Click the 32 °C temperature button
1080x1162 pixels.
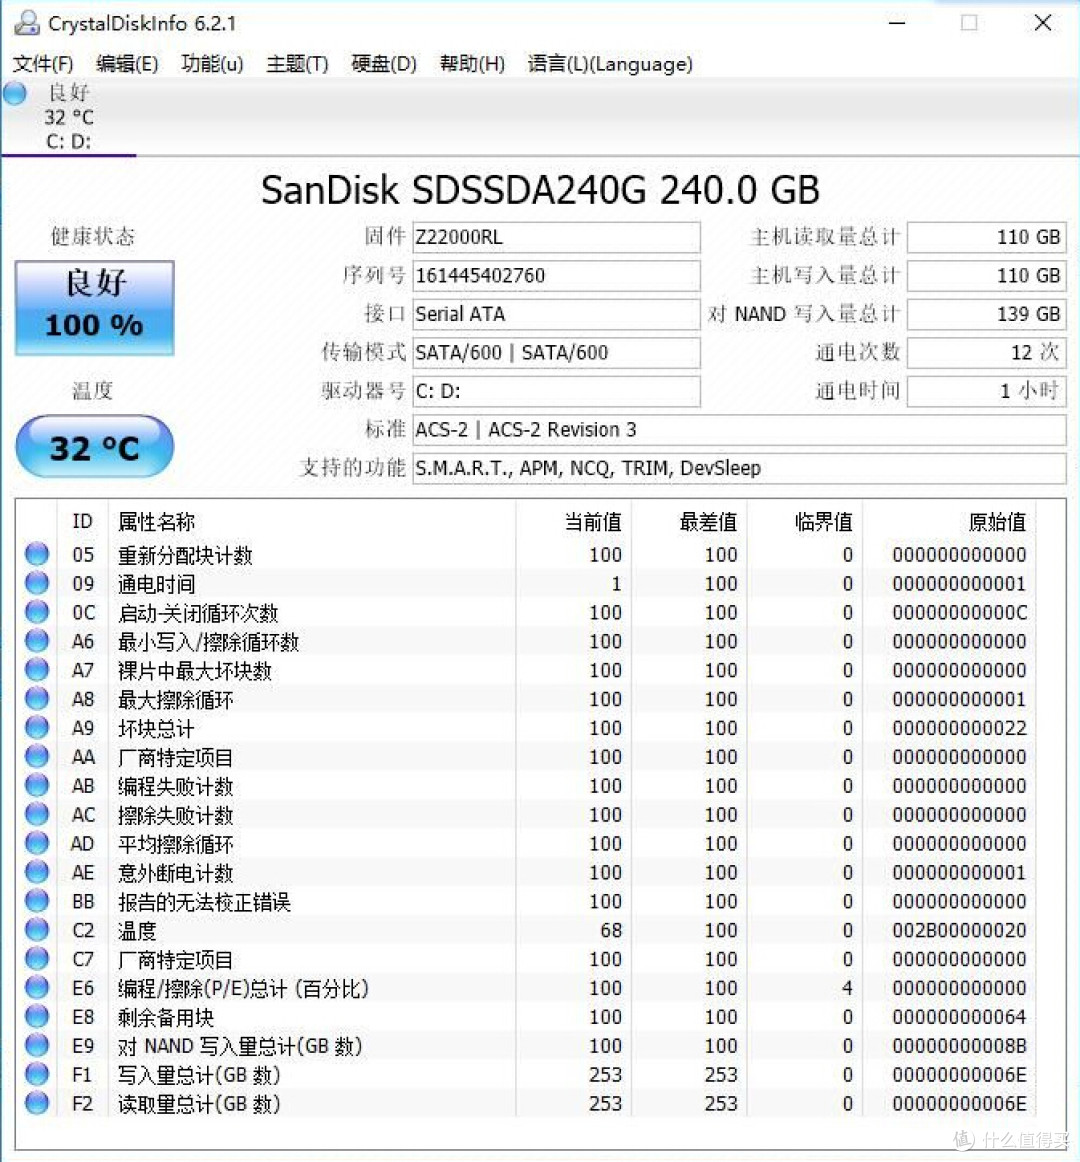tap(95, 446)
